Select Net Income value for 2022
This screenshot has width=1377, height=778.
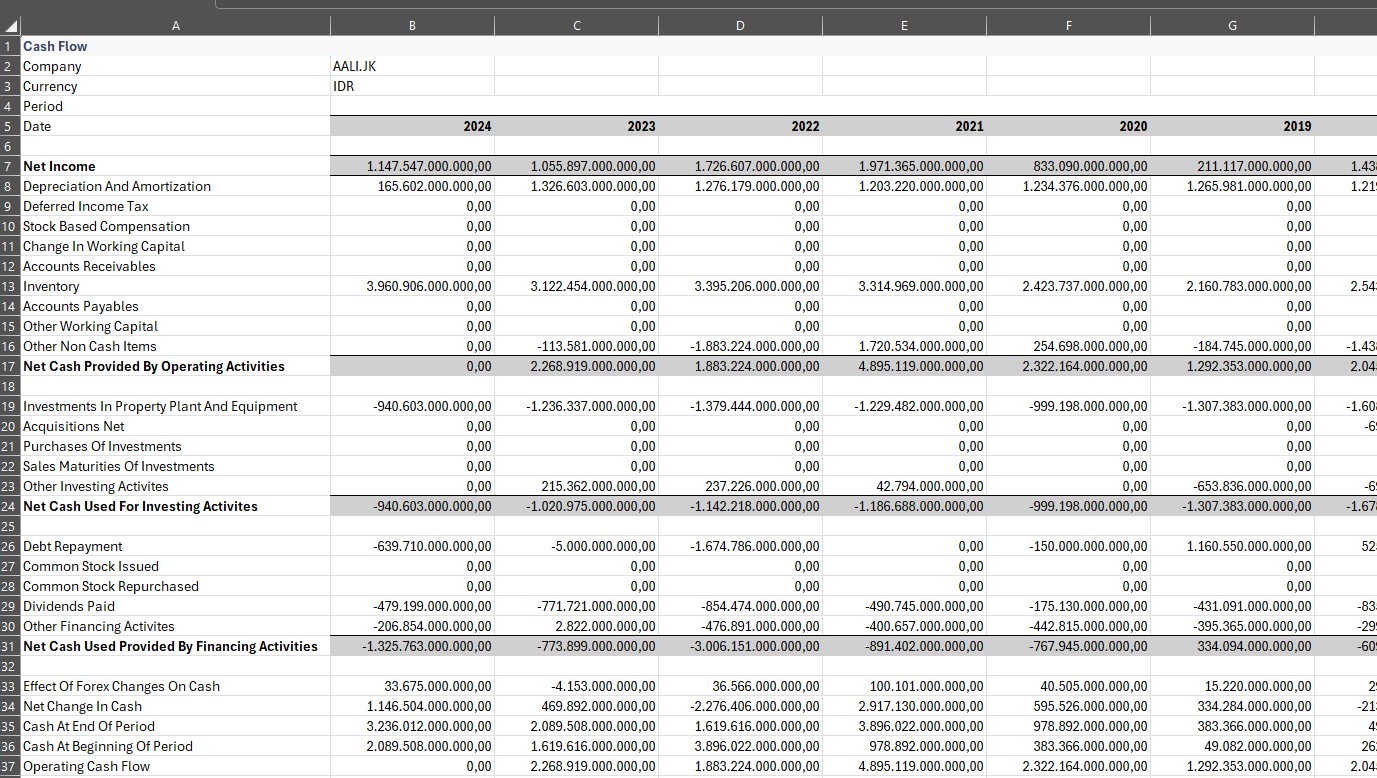tap(740, 166)
